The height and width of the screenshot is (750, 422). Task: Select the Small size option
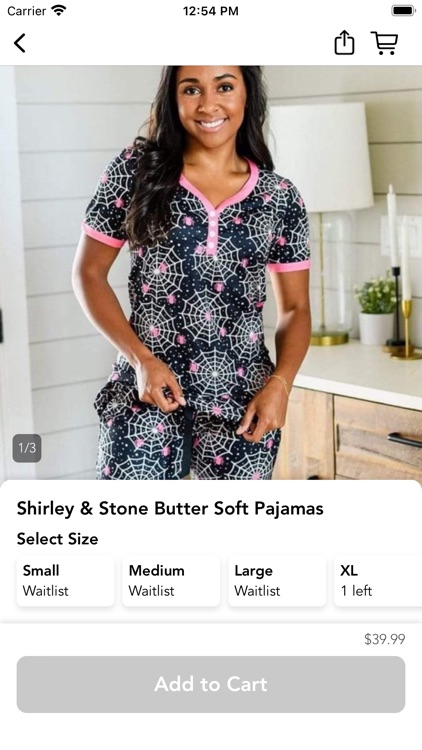[x=66, y=581]
